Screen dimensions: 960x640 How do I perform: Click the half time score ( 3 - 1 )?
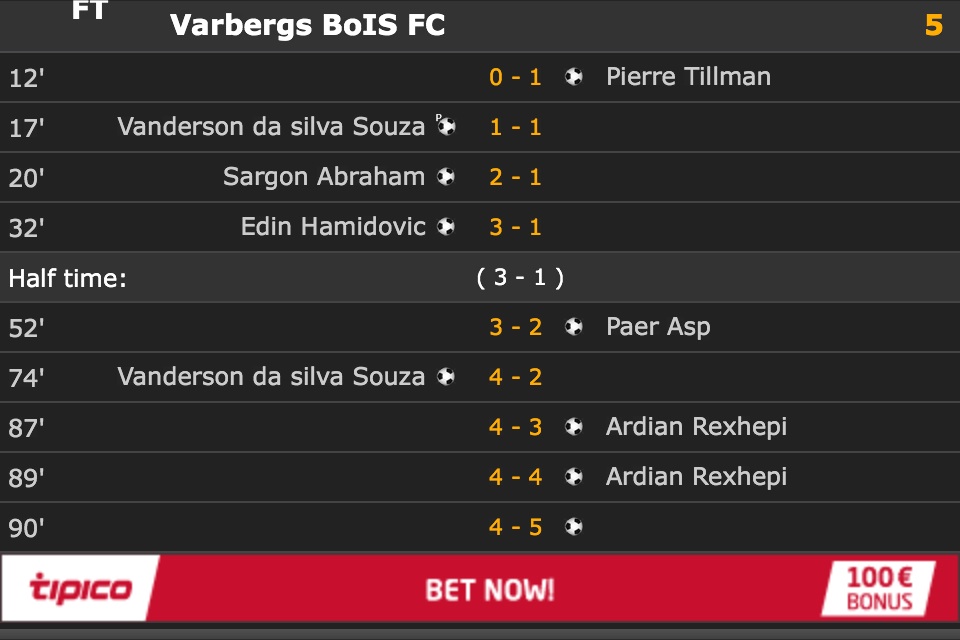pyautogui.click(x=520, y=278)
